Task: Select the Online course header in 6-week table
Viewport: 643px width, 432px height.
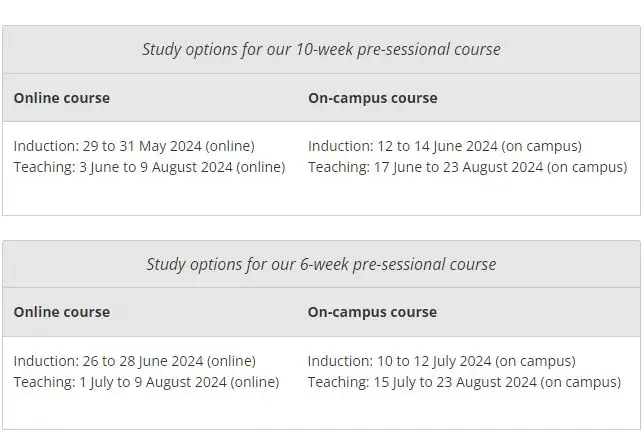Action: coord(62,312)
